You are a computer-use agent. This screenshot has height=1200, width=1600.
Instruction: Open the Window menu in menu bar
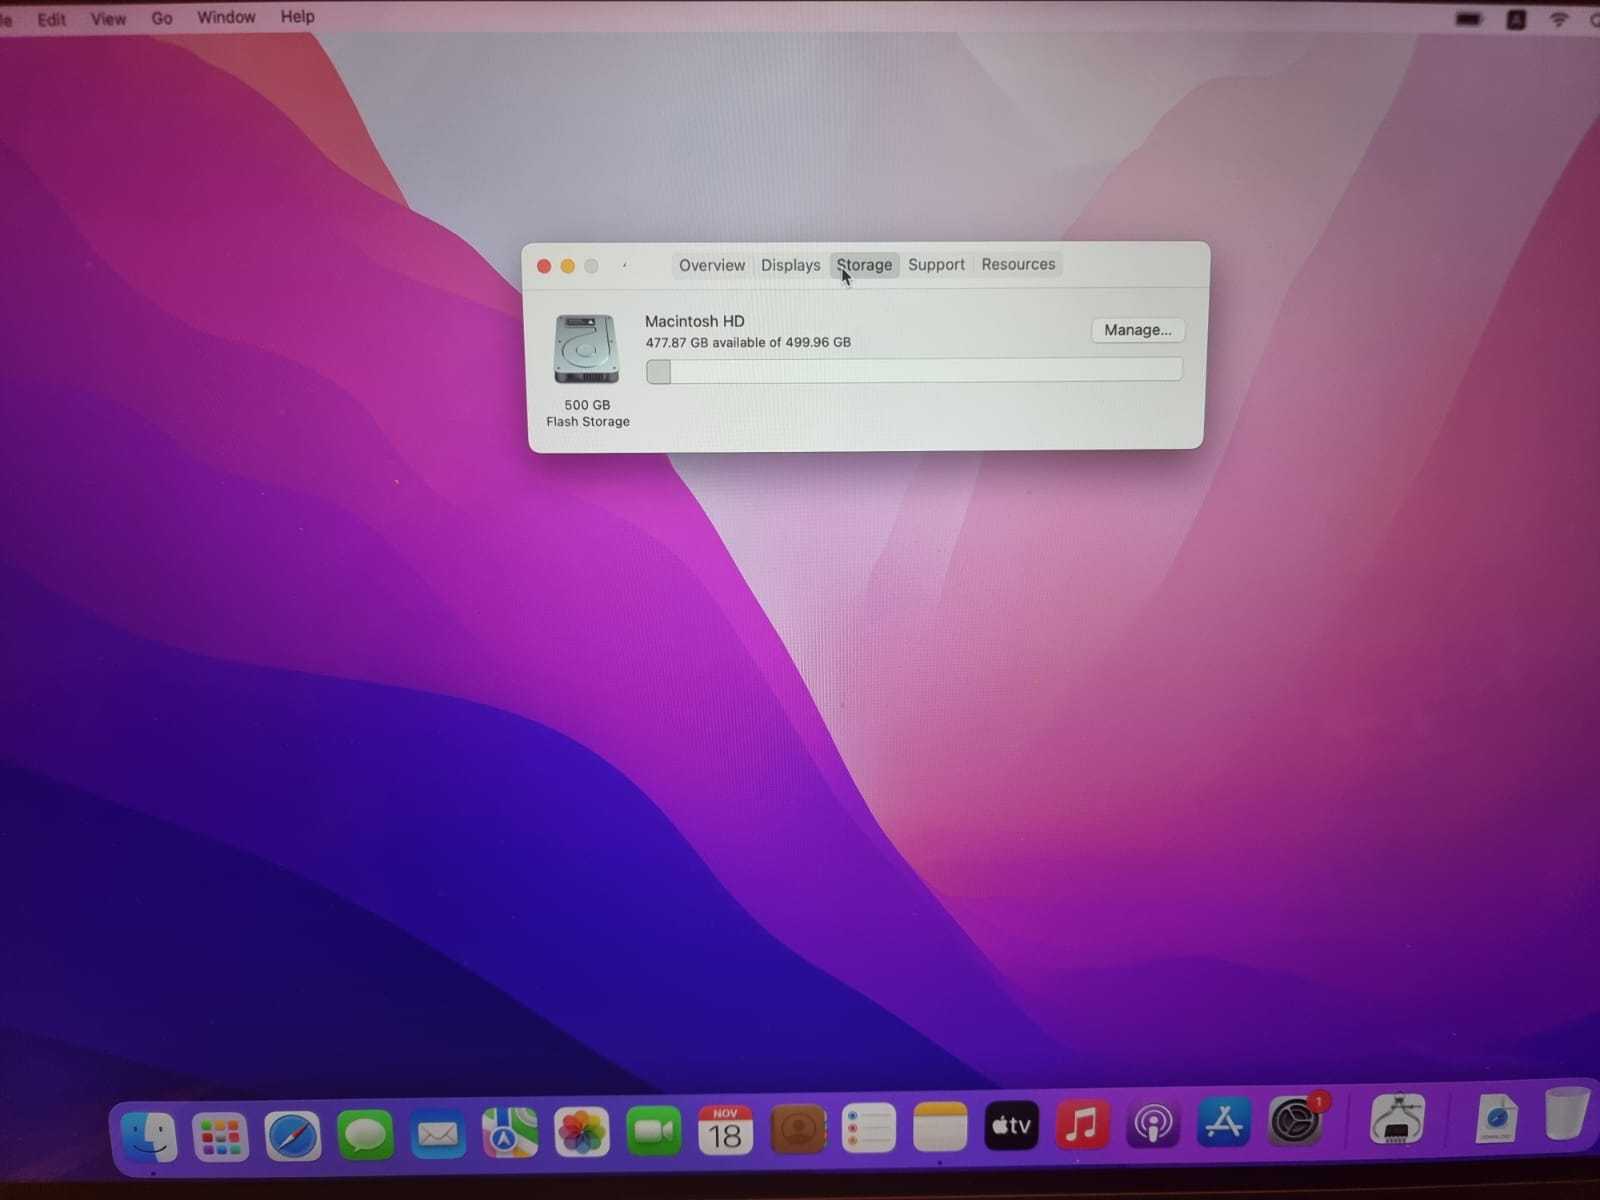[x=226, y=17]
